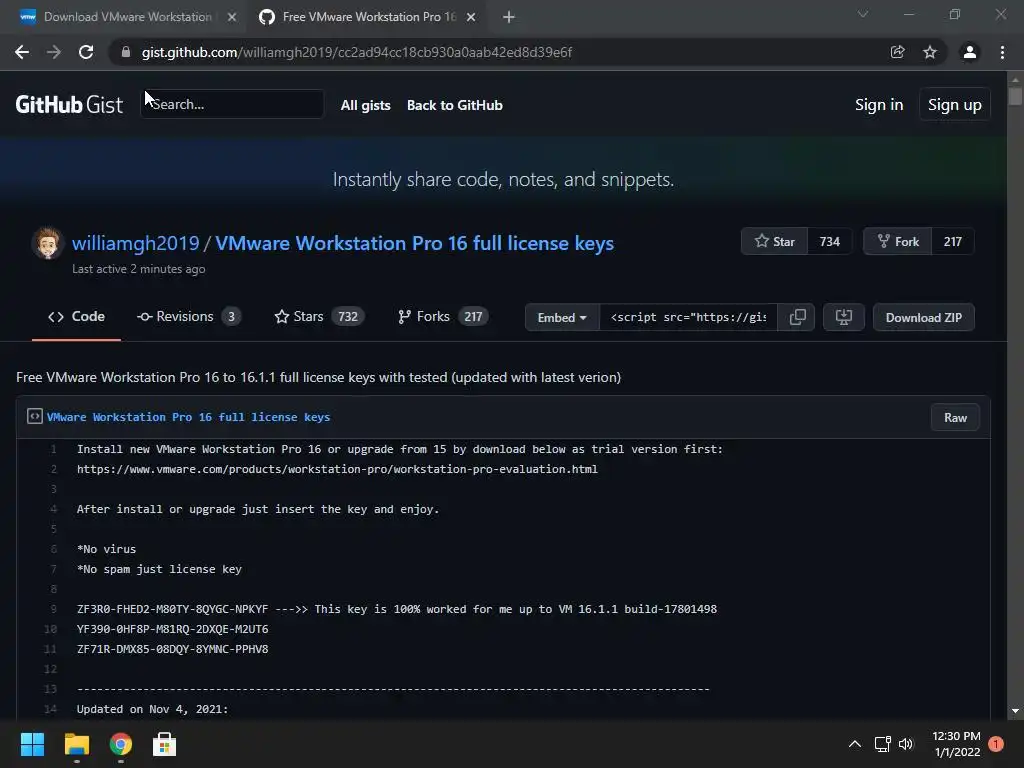Select the Free VMware Workstation Pro 16 tab

[x=368, y=17]
